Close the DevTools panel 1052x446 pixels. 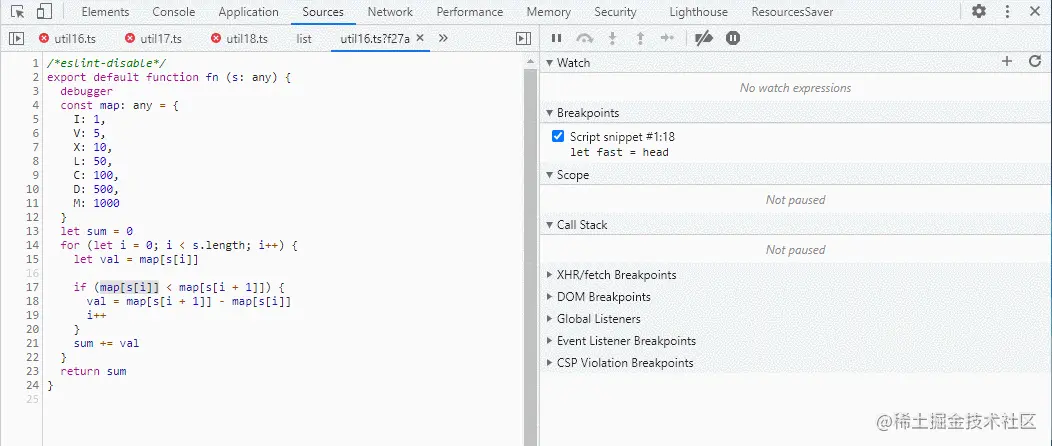click(1035, 11)
